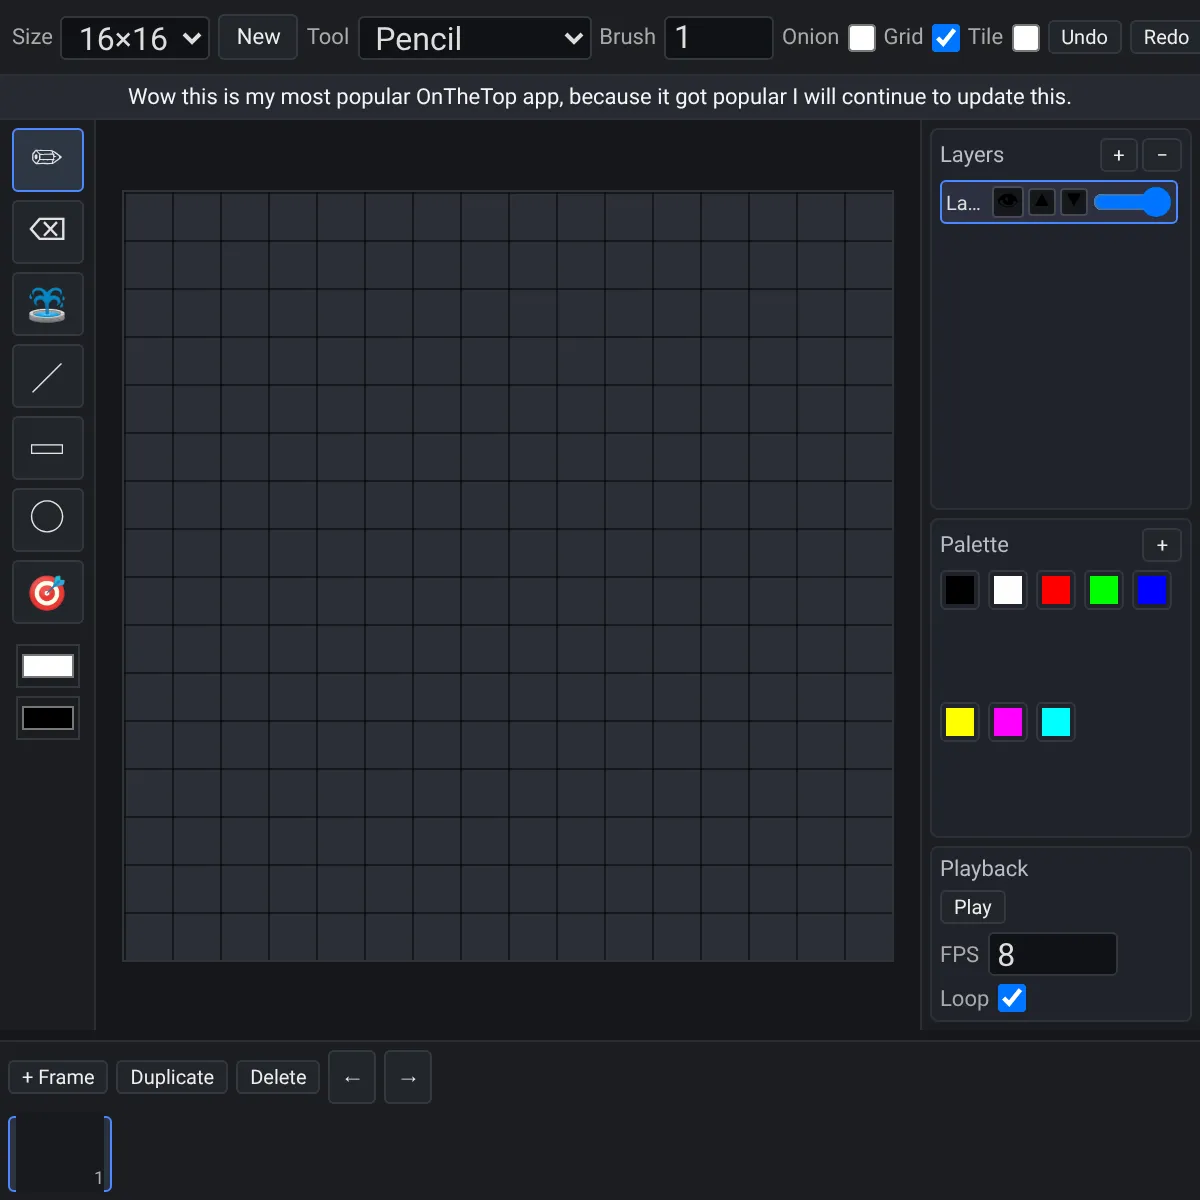Select the Rectangle tool icon
This screenshot has height=1200, width=1200.
point(48,448)
